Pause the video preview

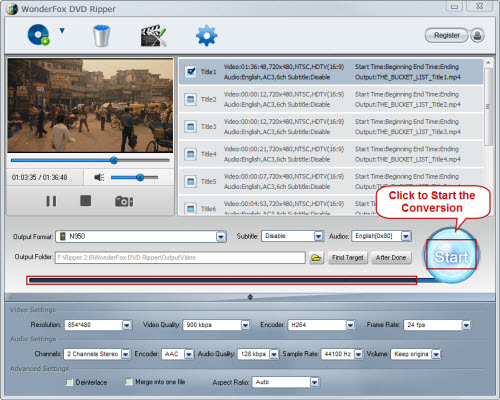coord(51,201)
